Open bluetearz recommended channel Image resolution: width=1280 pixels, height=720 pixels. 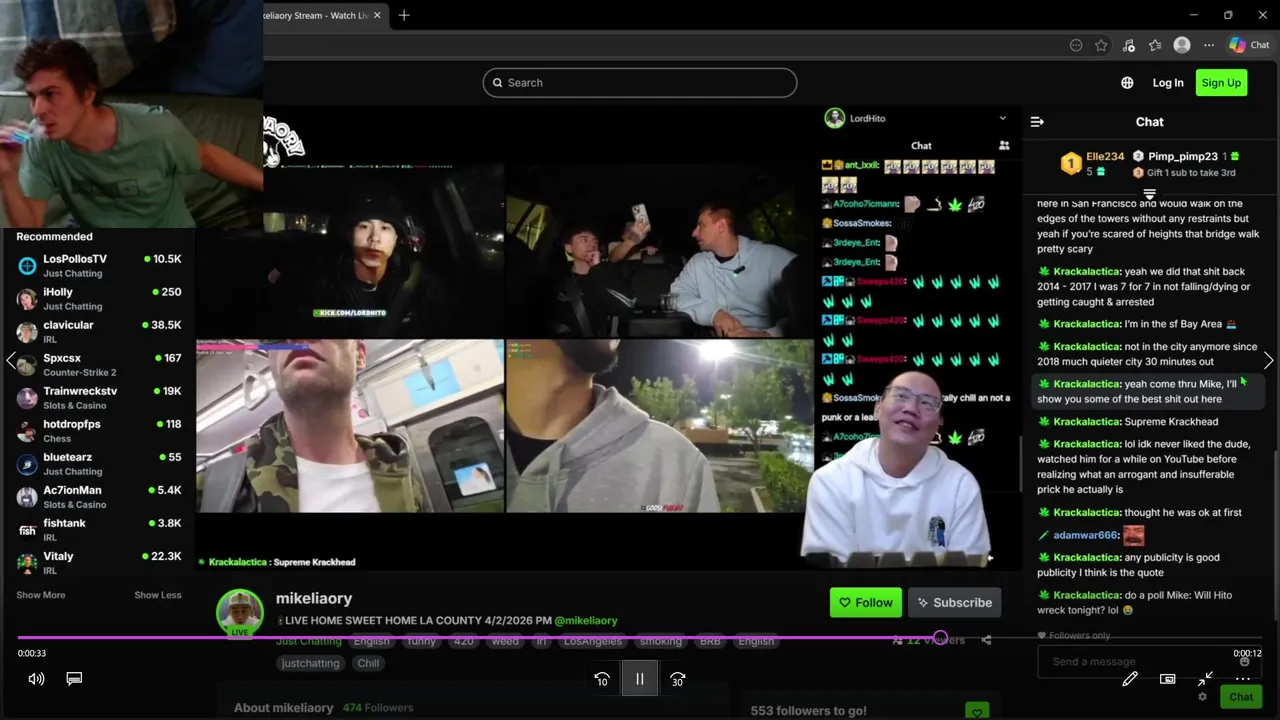[x=99, y=464]
